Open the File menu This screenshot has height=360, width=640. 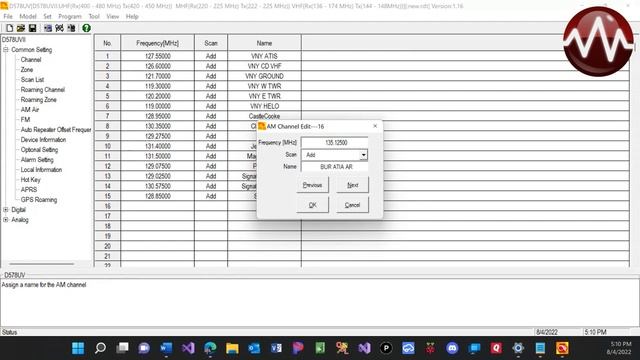8,16
